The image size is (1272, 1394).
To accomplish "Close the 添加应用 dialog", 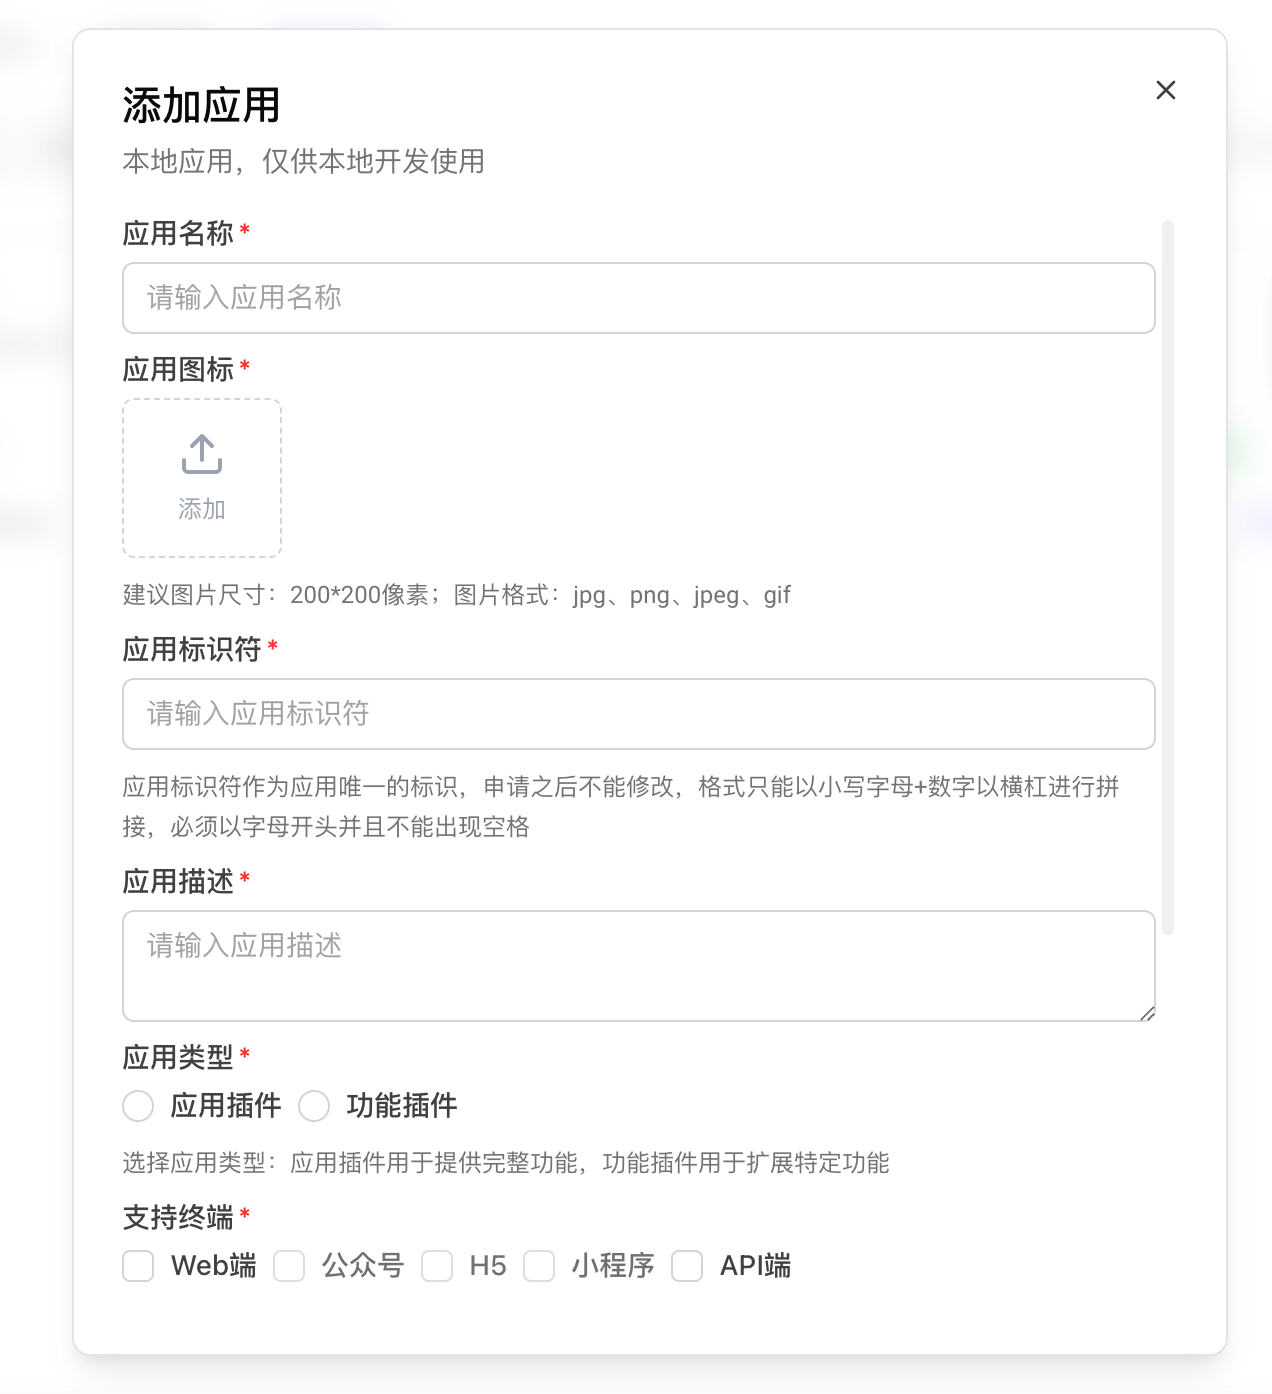I will coord(1165,90).
